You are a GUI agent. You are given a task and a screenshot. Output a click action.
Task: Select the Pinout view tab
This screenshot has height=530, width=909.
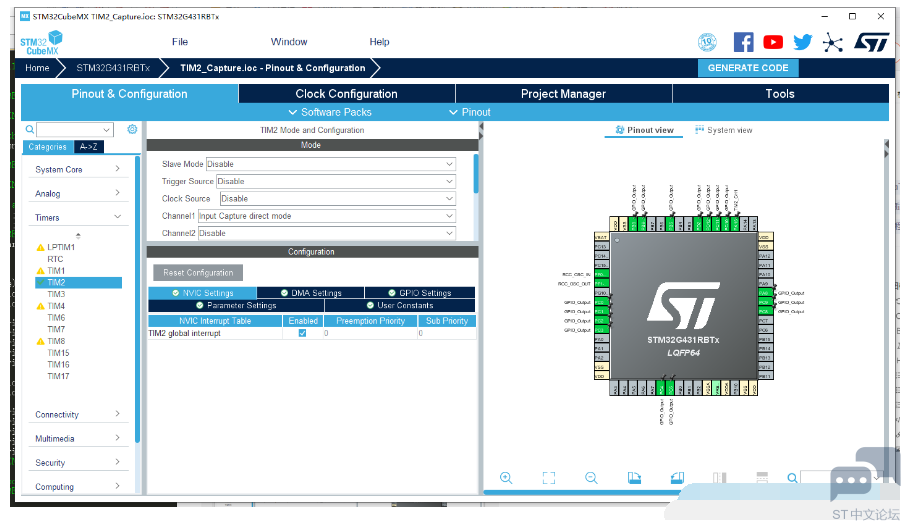click(x=643, y=130)
